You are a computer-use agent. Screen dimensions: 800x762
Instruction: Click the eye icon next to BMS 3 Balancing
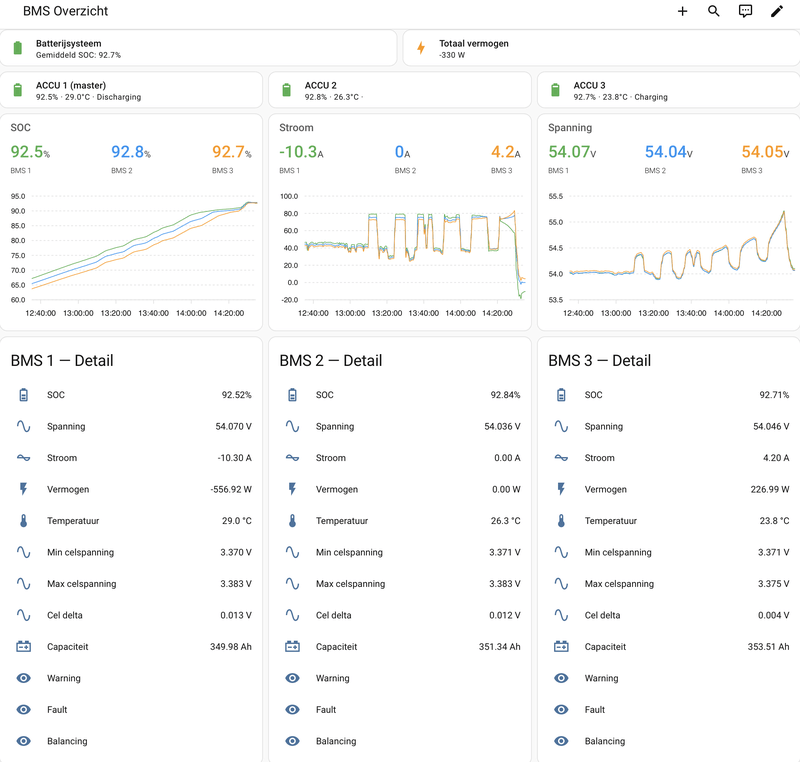pyautogui.click(x=561, y=741)
